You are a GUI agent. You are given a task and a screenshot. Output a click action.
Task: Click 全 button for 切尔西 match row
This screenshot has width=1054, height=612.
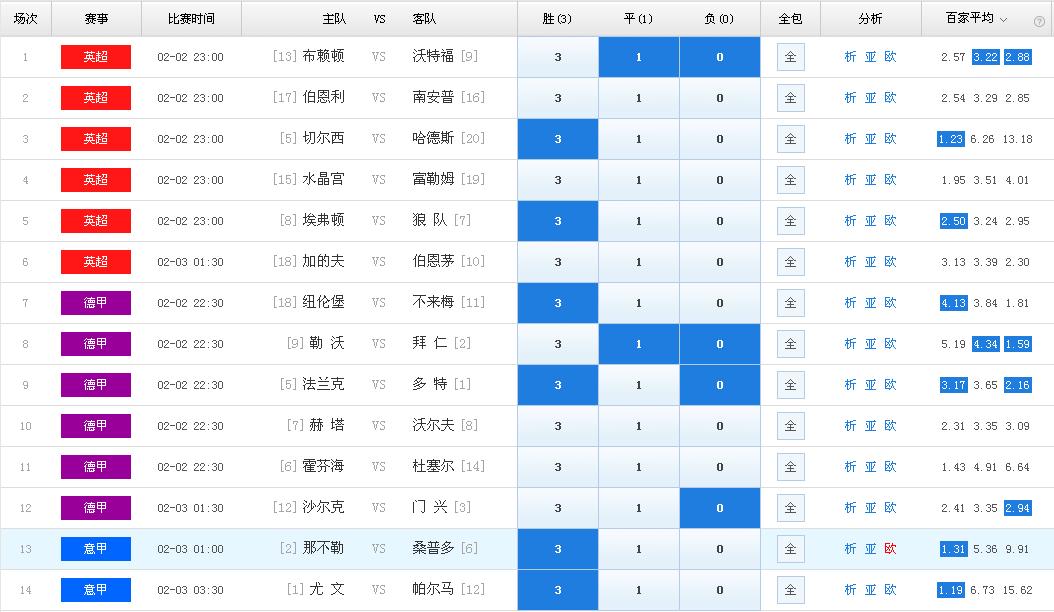(790, 139)
